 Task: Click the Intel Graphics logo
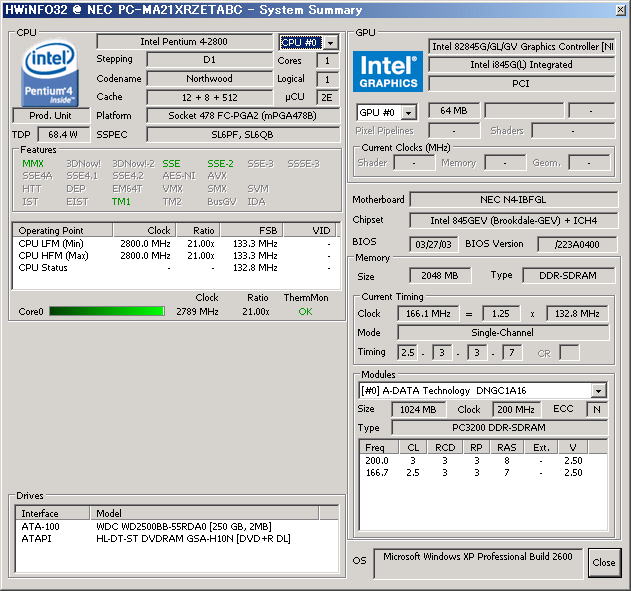[x=388, y=71]
